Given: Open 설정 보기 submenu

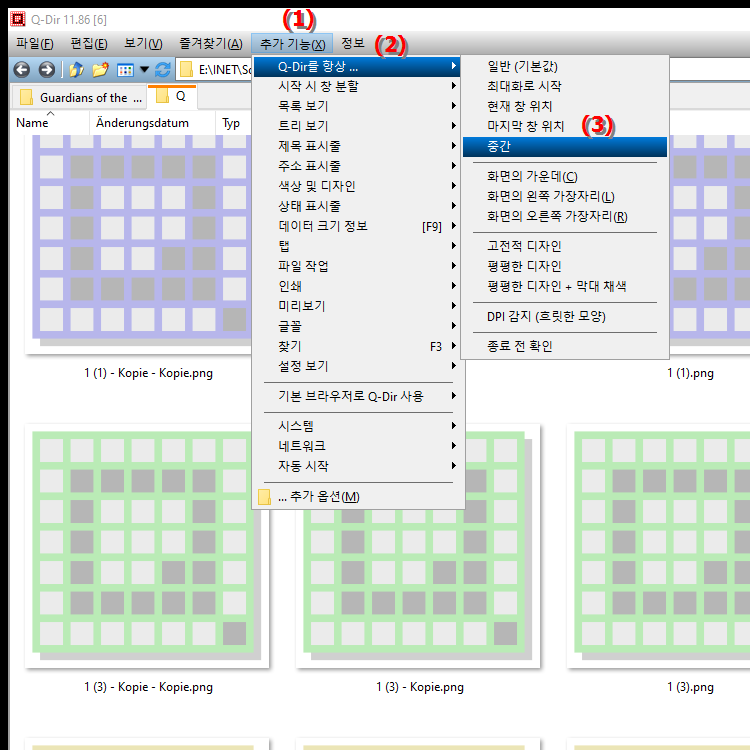Looking at the screenshot, I should pos(357,366).
